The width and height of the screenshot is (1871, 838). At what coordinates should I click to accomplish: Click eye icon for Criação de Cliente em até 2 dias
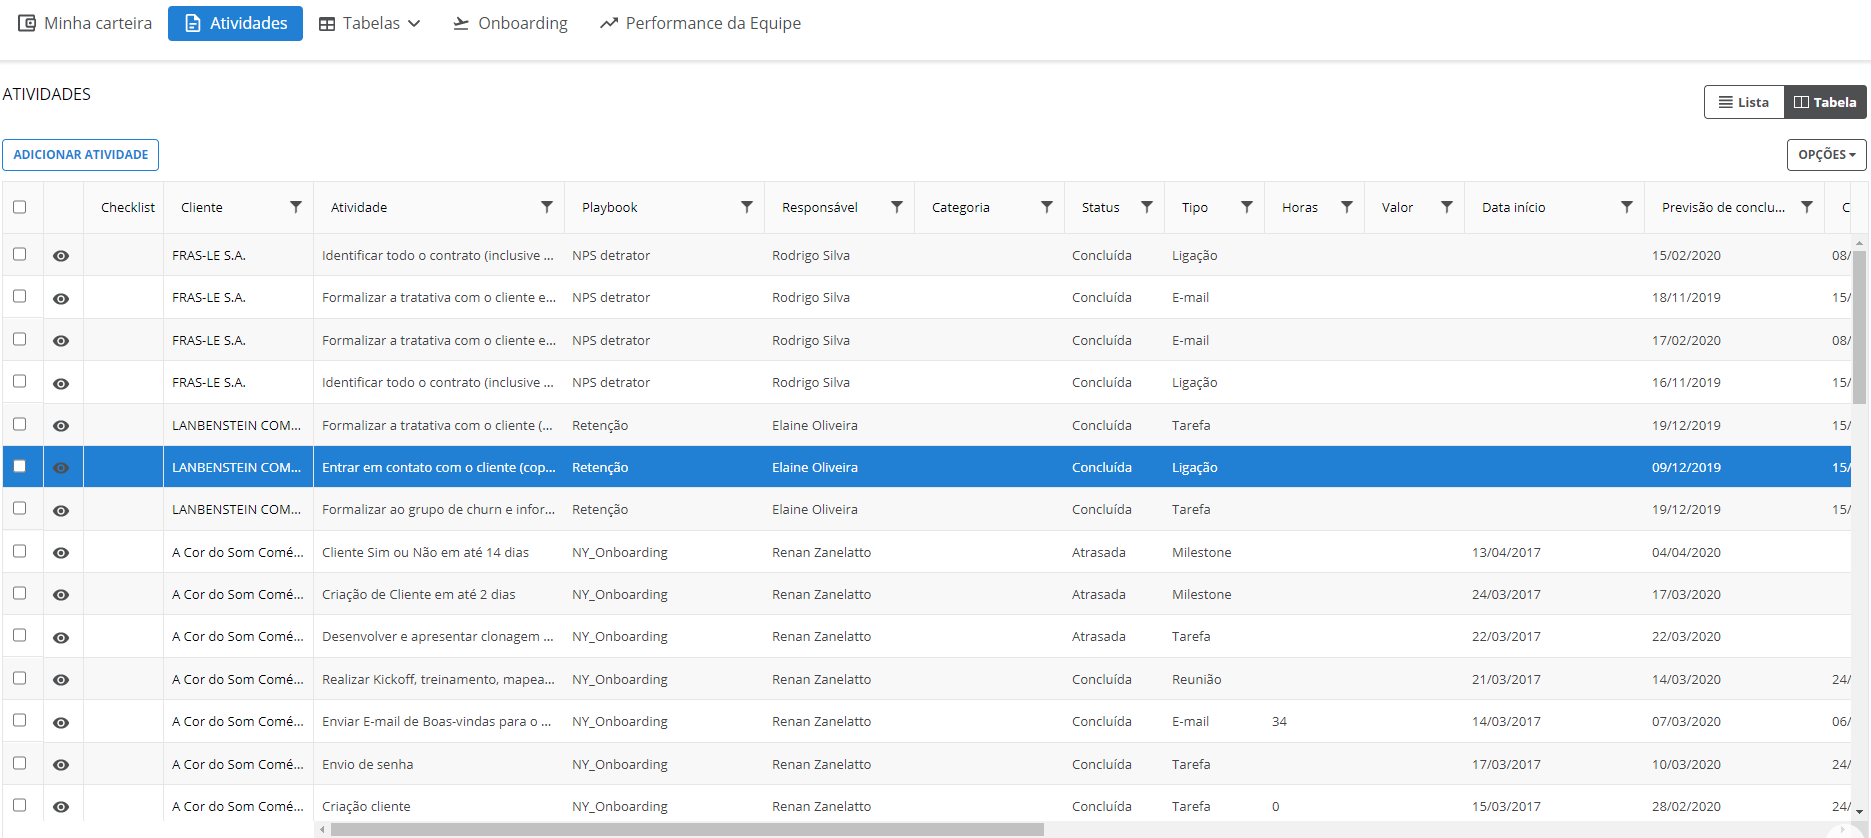pyautogui.click(x=61, y=595)
